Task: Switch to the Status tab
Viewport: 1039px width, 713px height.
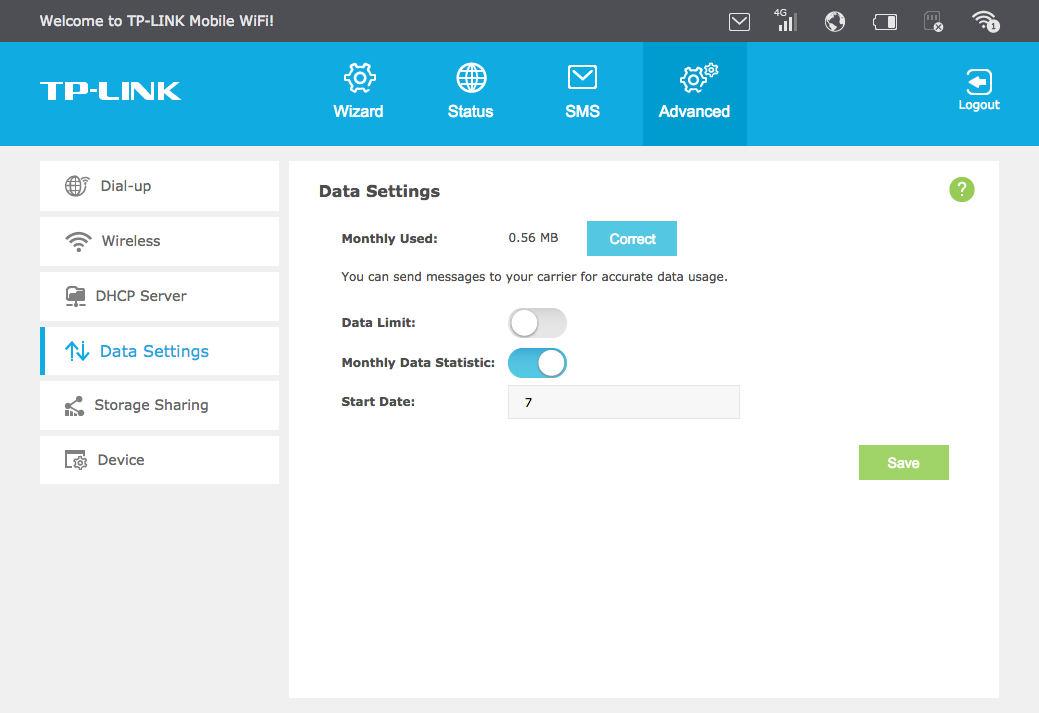Action: tap(470, 92)
